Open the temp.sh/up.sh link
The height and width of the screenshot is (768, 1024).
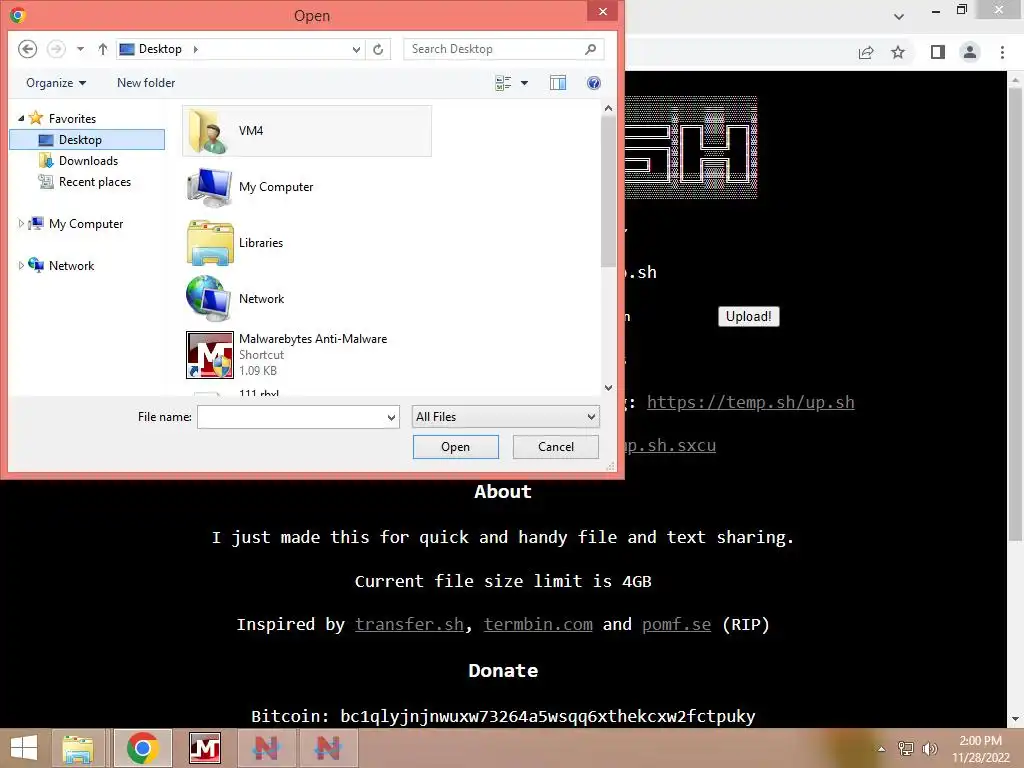(750, 402)
